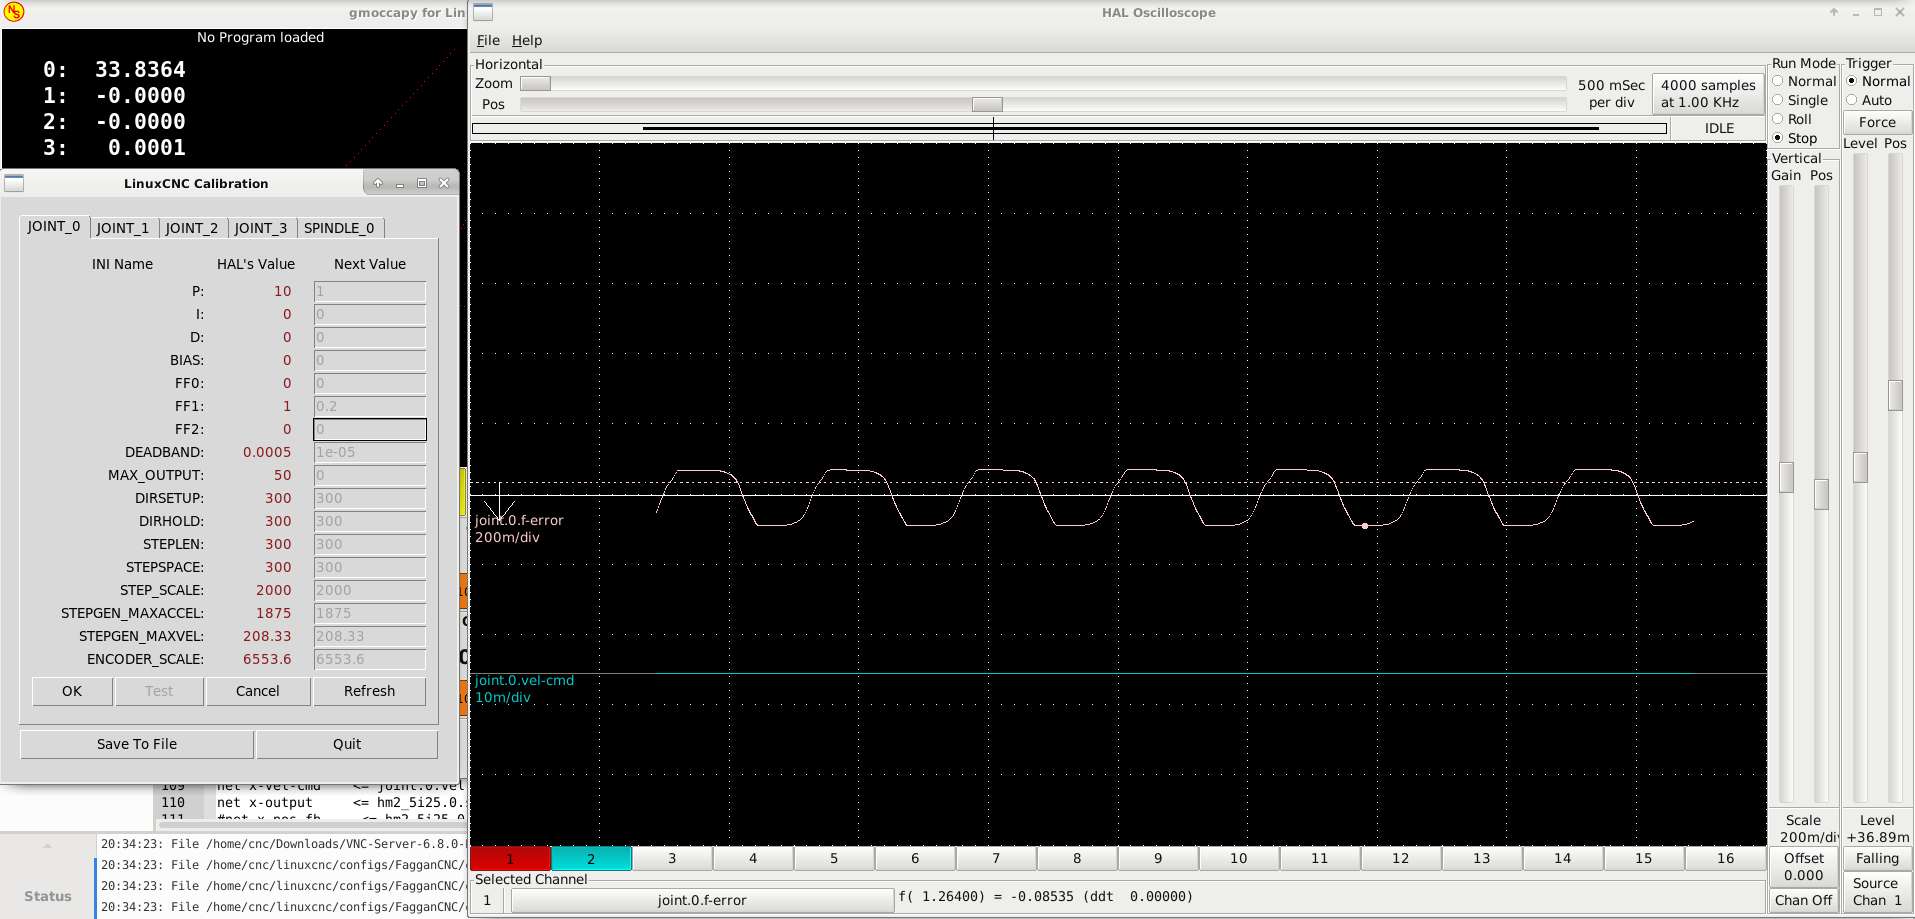1915x919 pixels.
Task: Click the P Next Value field
Action: pyautogui.click(x=370, y=291)
